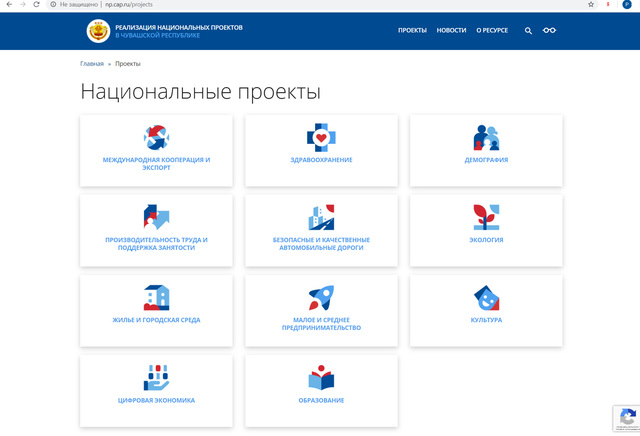The width and height of the screenshot is (640, 436).
Task: Open the ПРОЕКТЫ menu item
Action: [x=412, y=31]
